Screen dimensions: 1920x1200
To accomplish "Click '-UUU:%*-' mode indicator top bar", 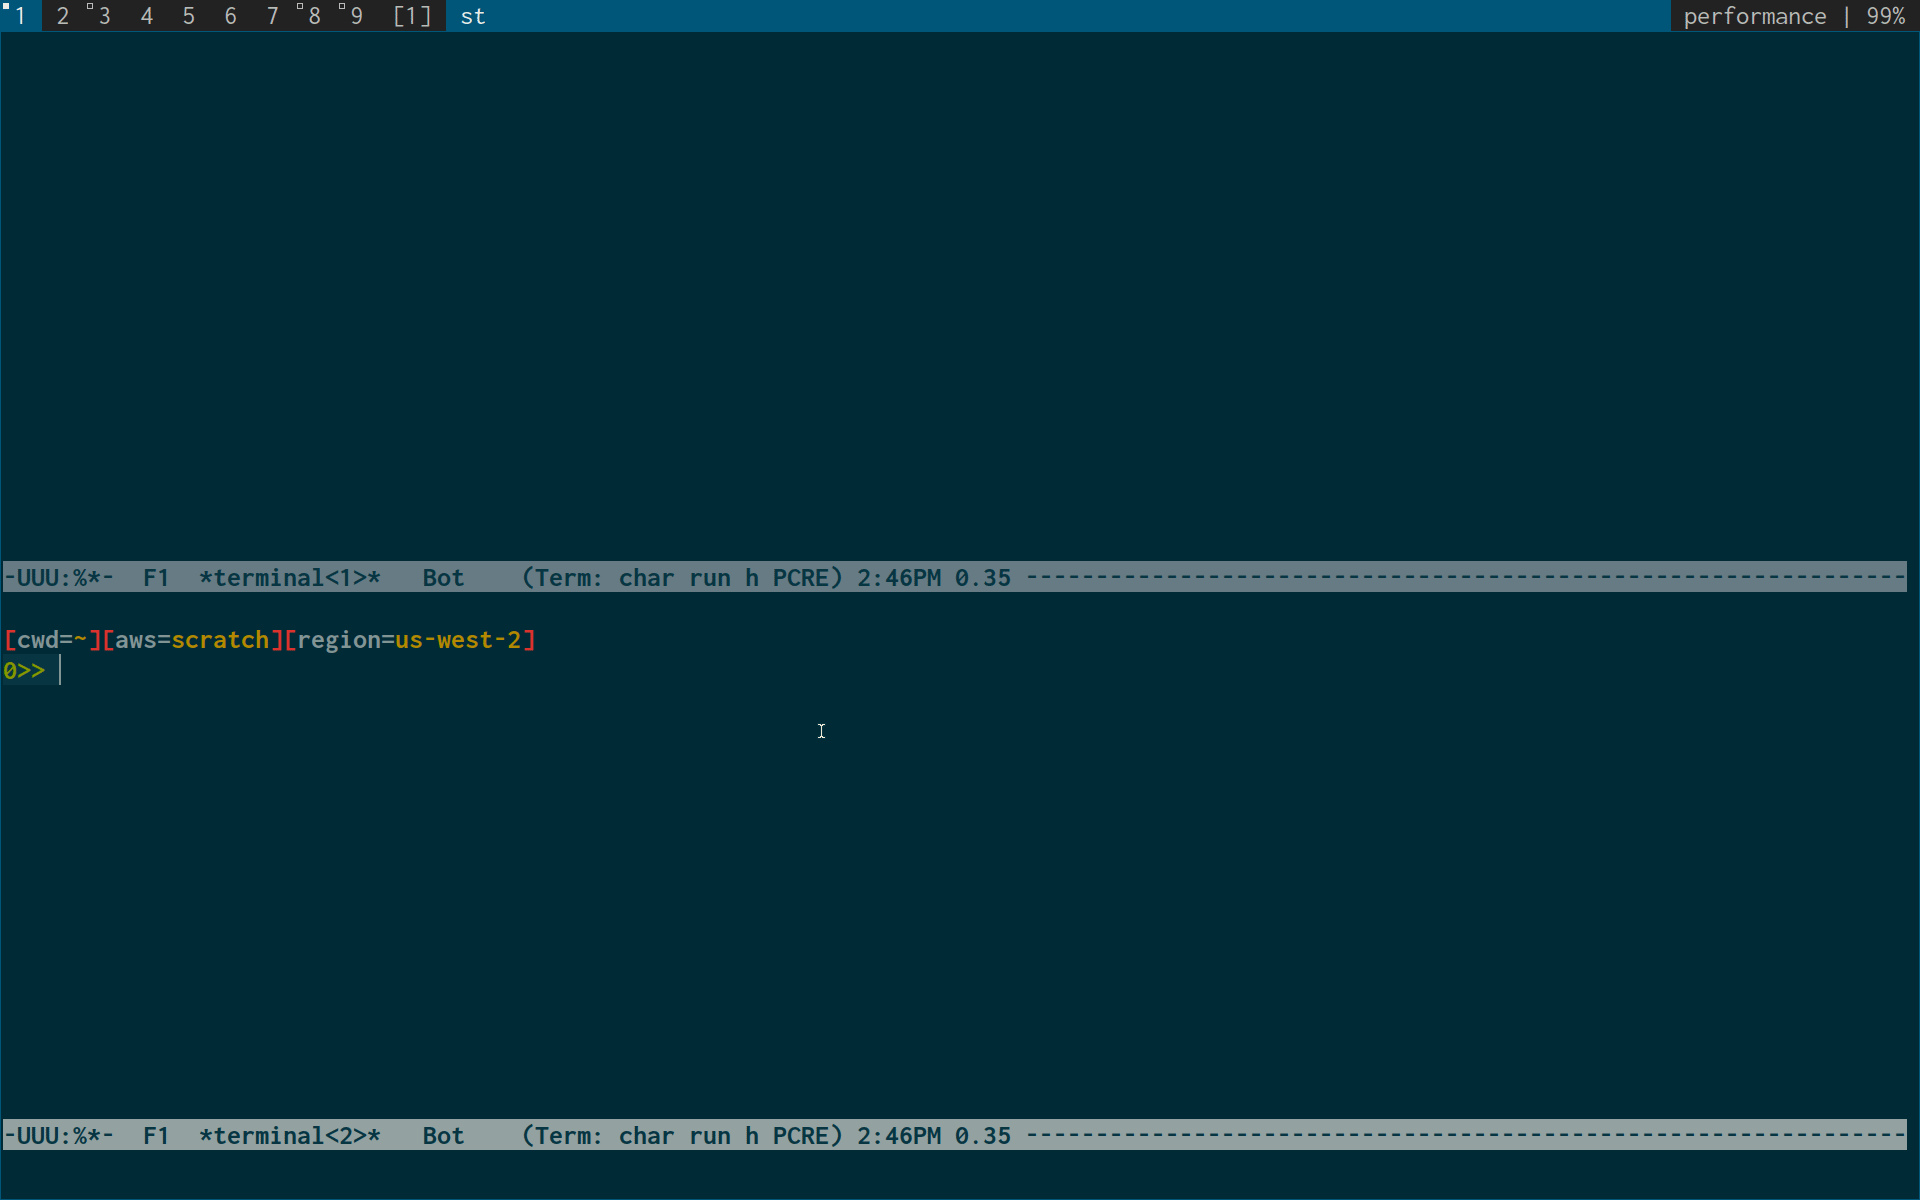I will click(55, 578).
